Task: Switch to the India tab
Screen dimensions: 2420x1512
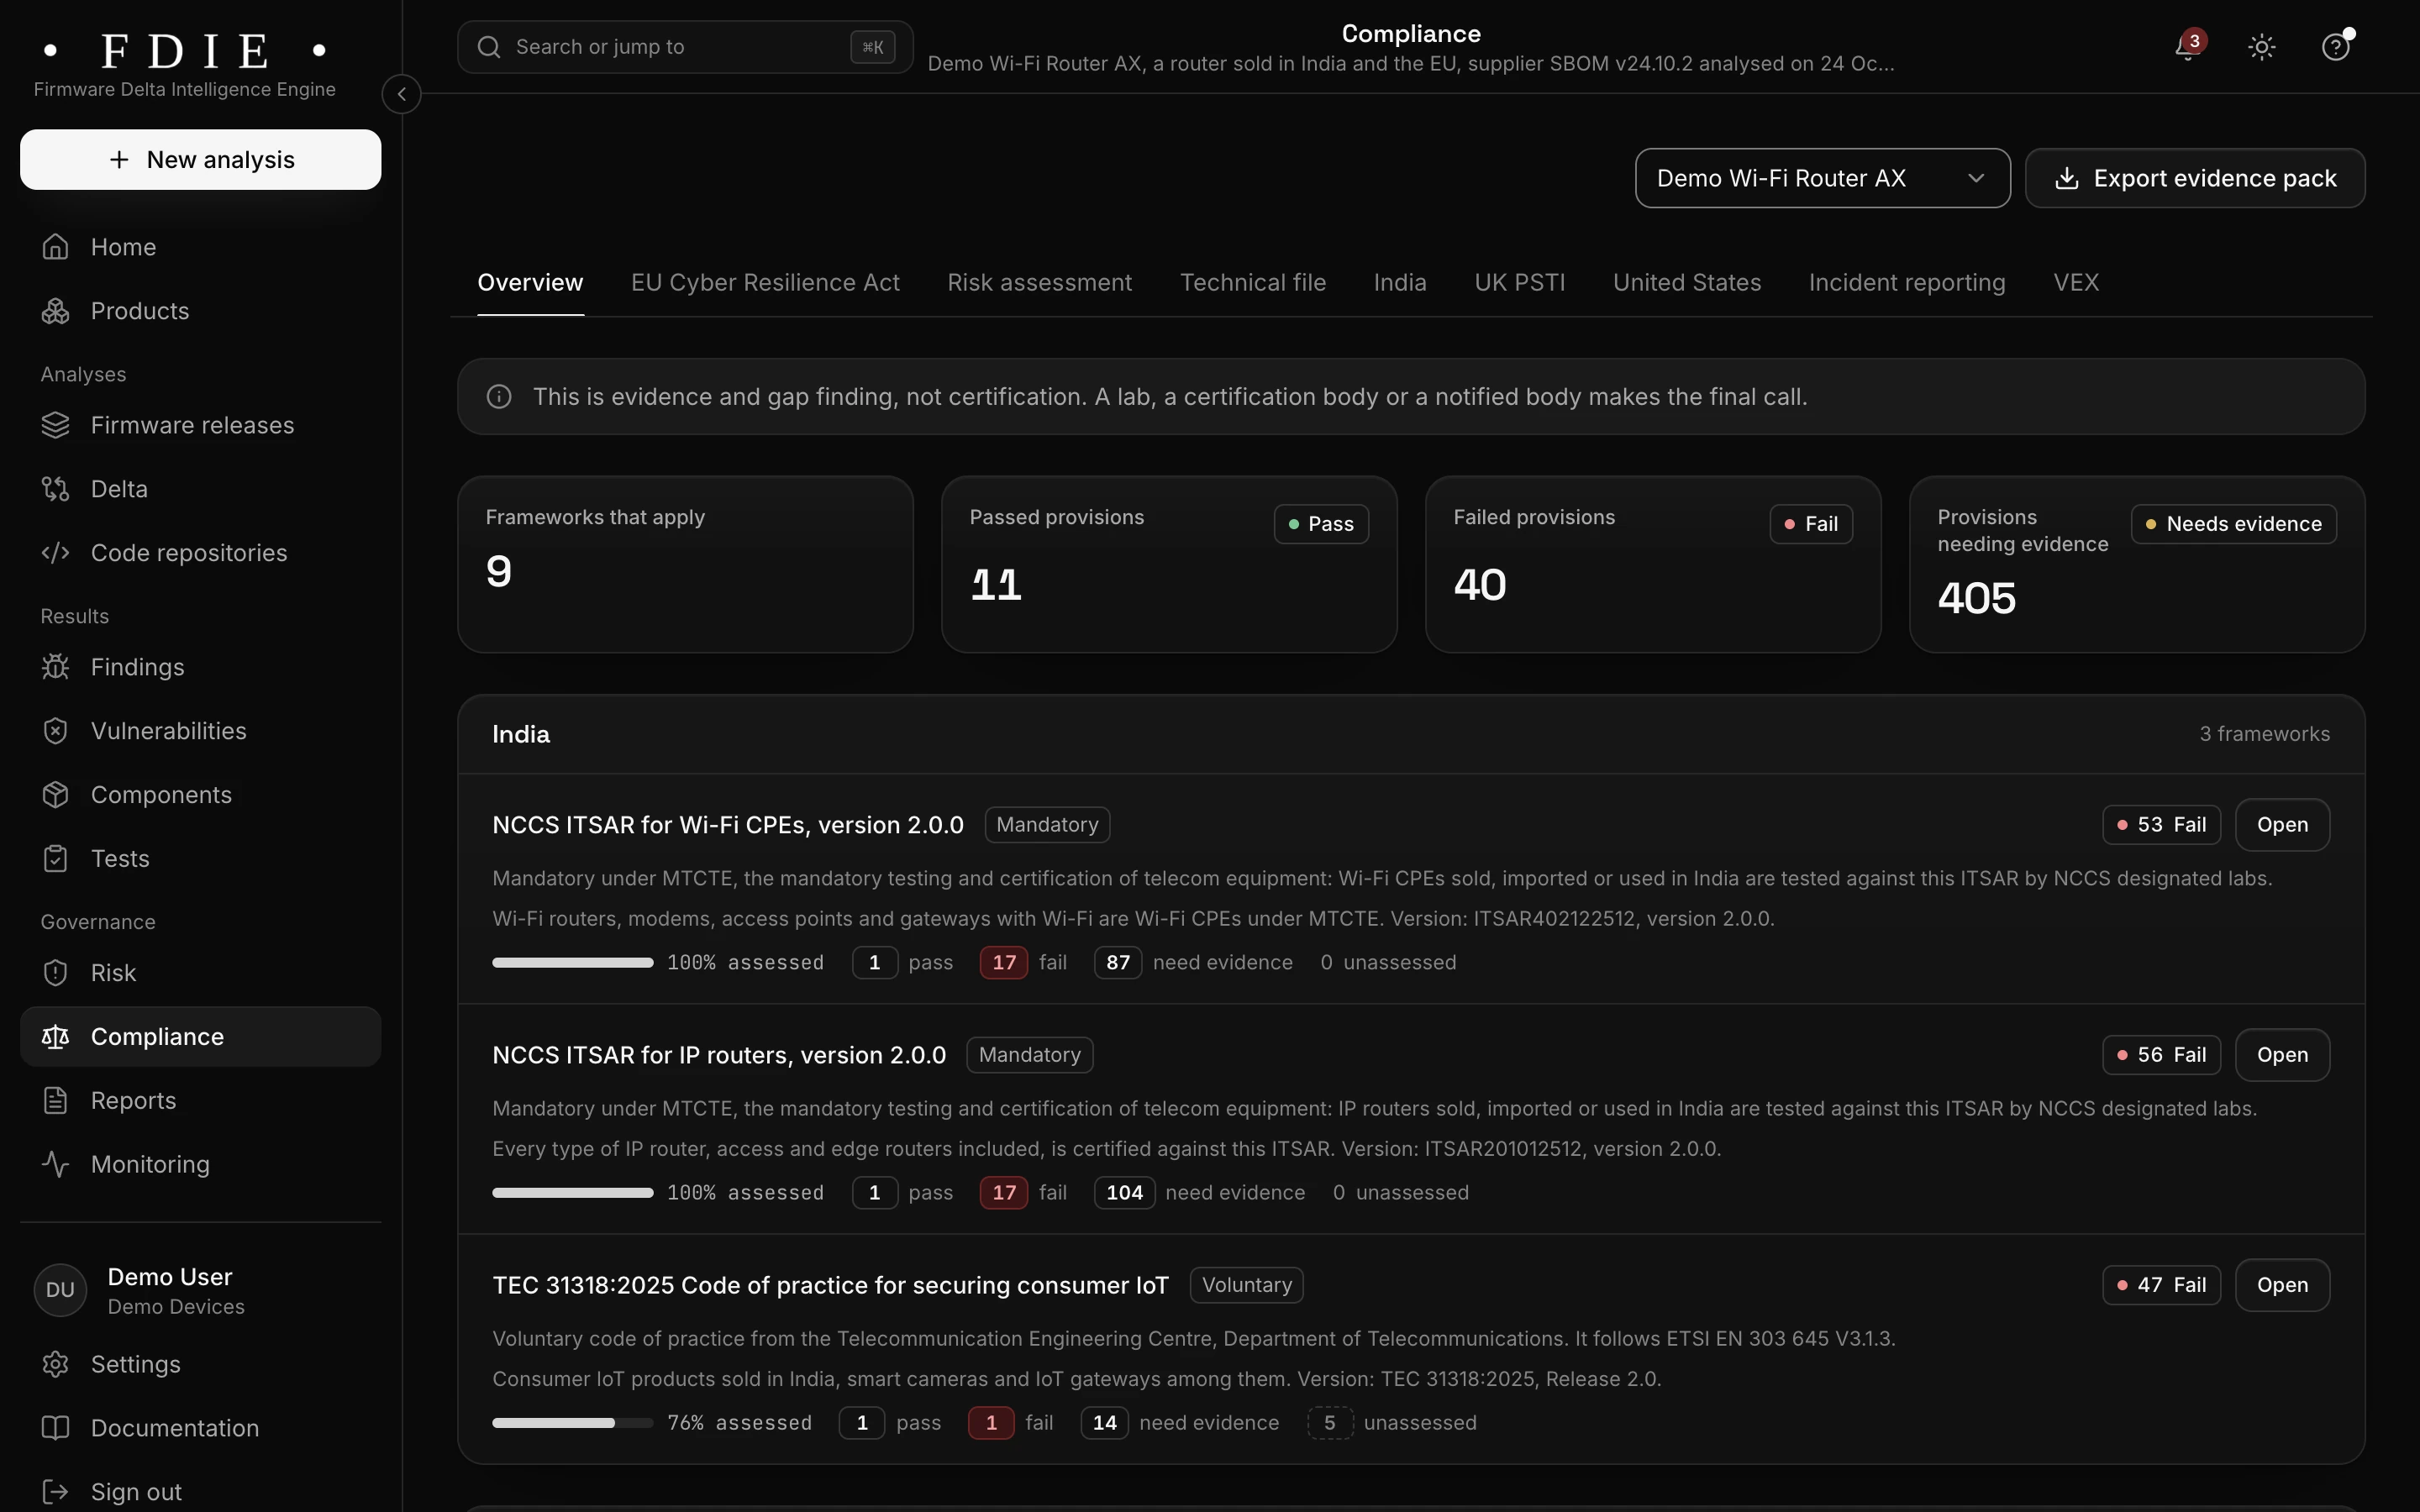Action: (x=1400, y=283)
